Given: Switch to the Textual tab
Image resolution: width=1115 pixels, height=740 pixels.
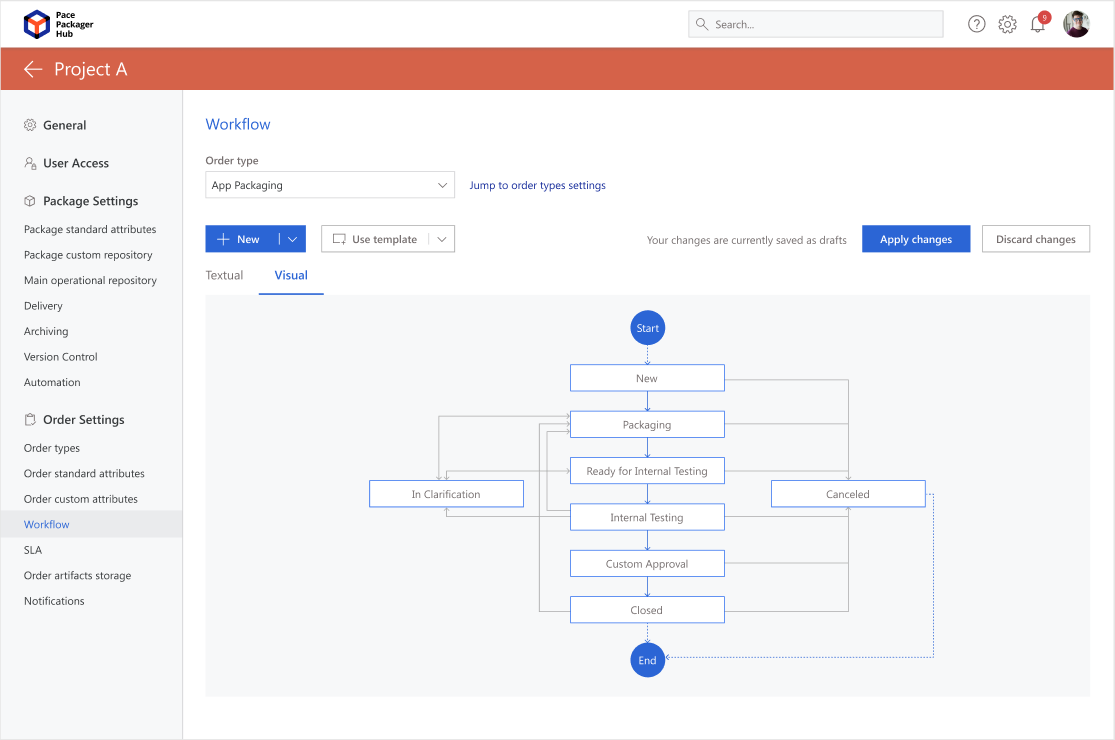Looking at the screenshot, I should [x=224, y=275].
